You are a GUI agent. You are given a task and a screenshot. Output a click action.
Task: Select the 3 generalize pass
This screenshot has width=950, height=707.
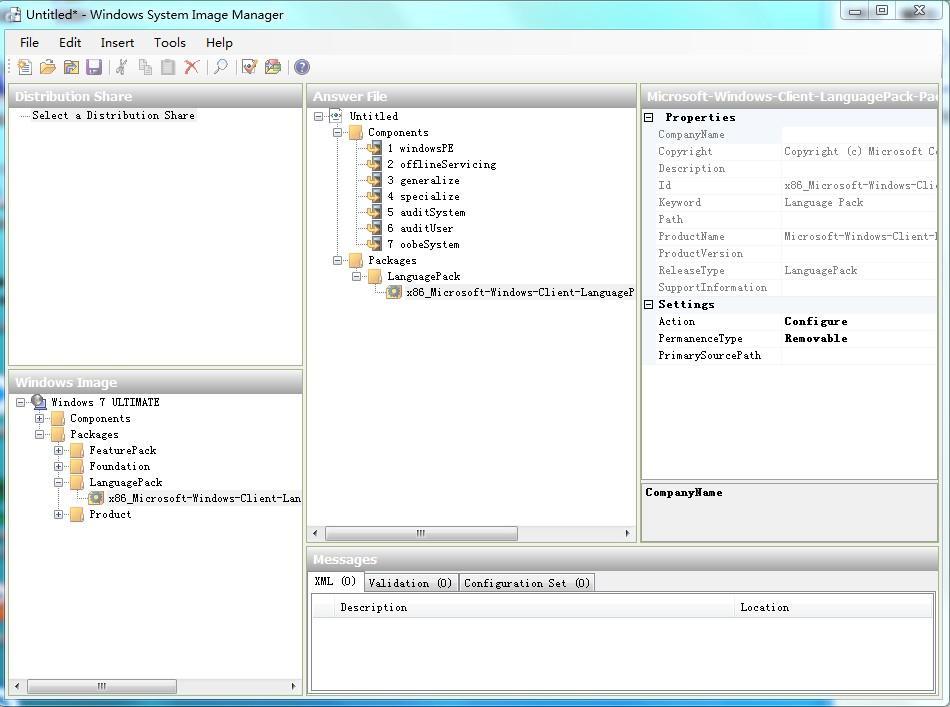tap(423, 180)
